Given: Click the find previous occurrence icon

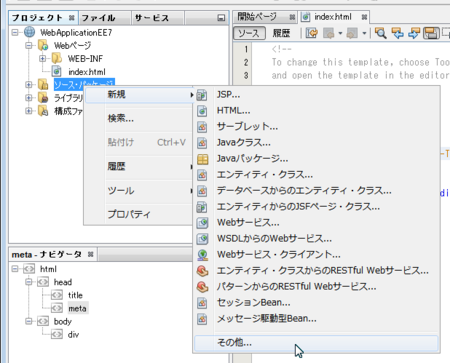Looking at the screenshot, I should [397, 33].
